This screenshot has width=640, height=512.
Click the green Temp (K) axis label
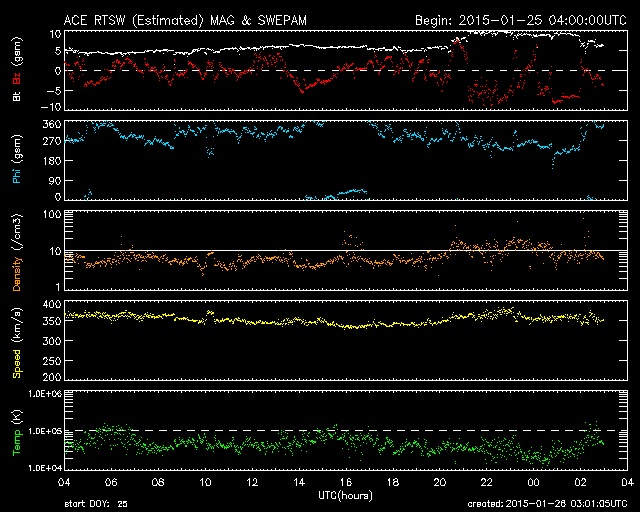17,433
